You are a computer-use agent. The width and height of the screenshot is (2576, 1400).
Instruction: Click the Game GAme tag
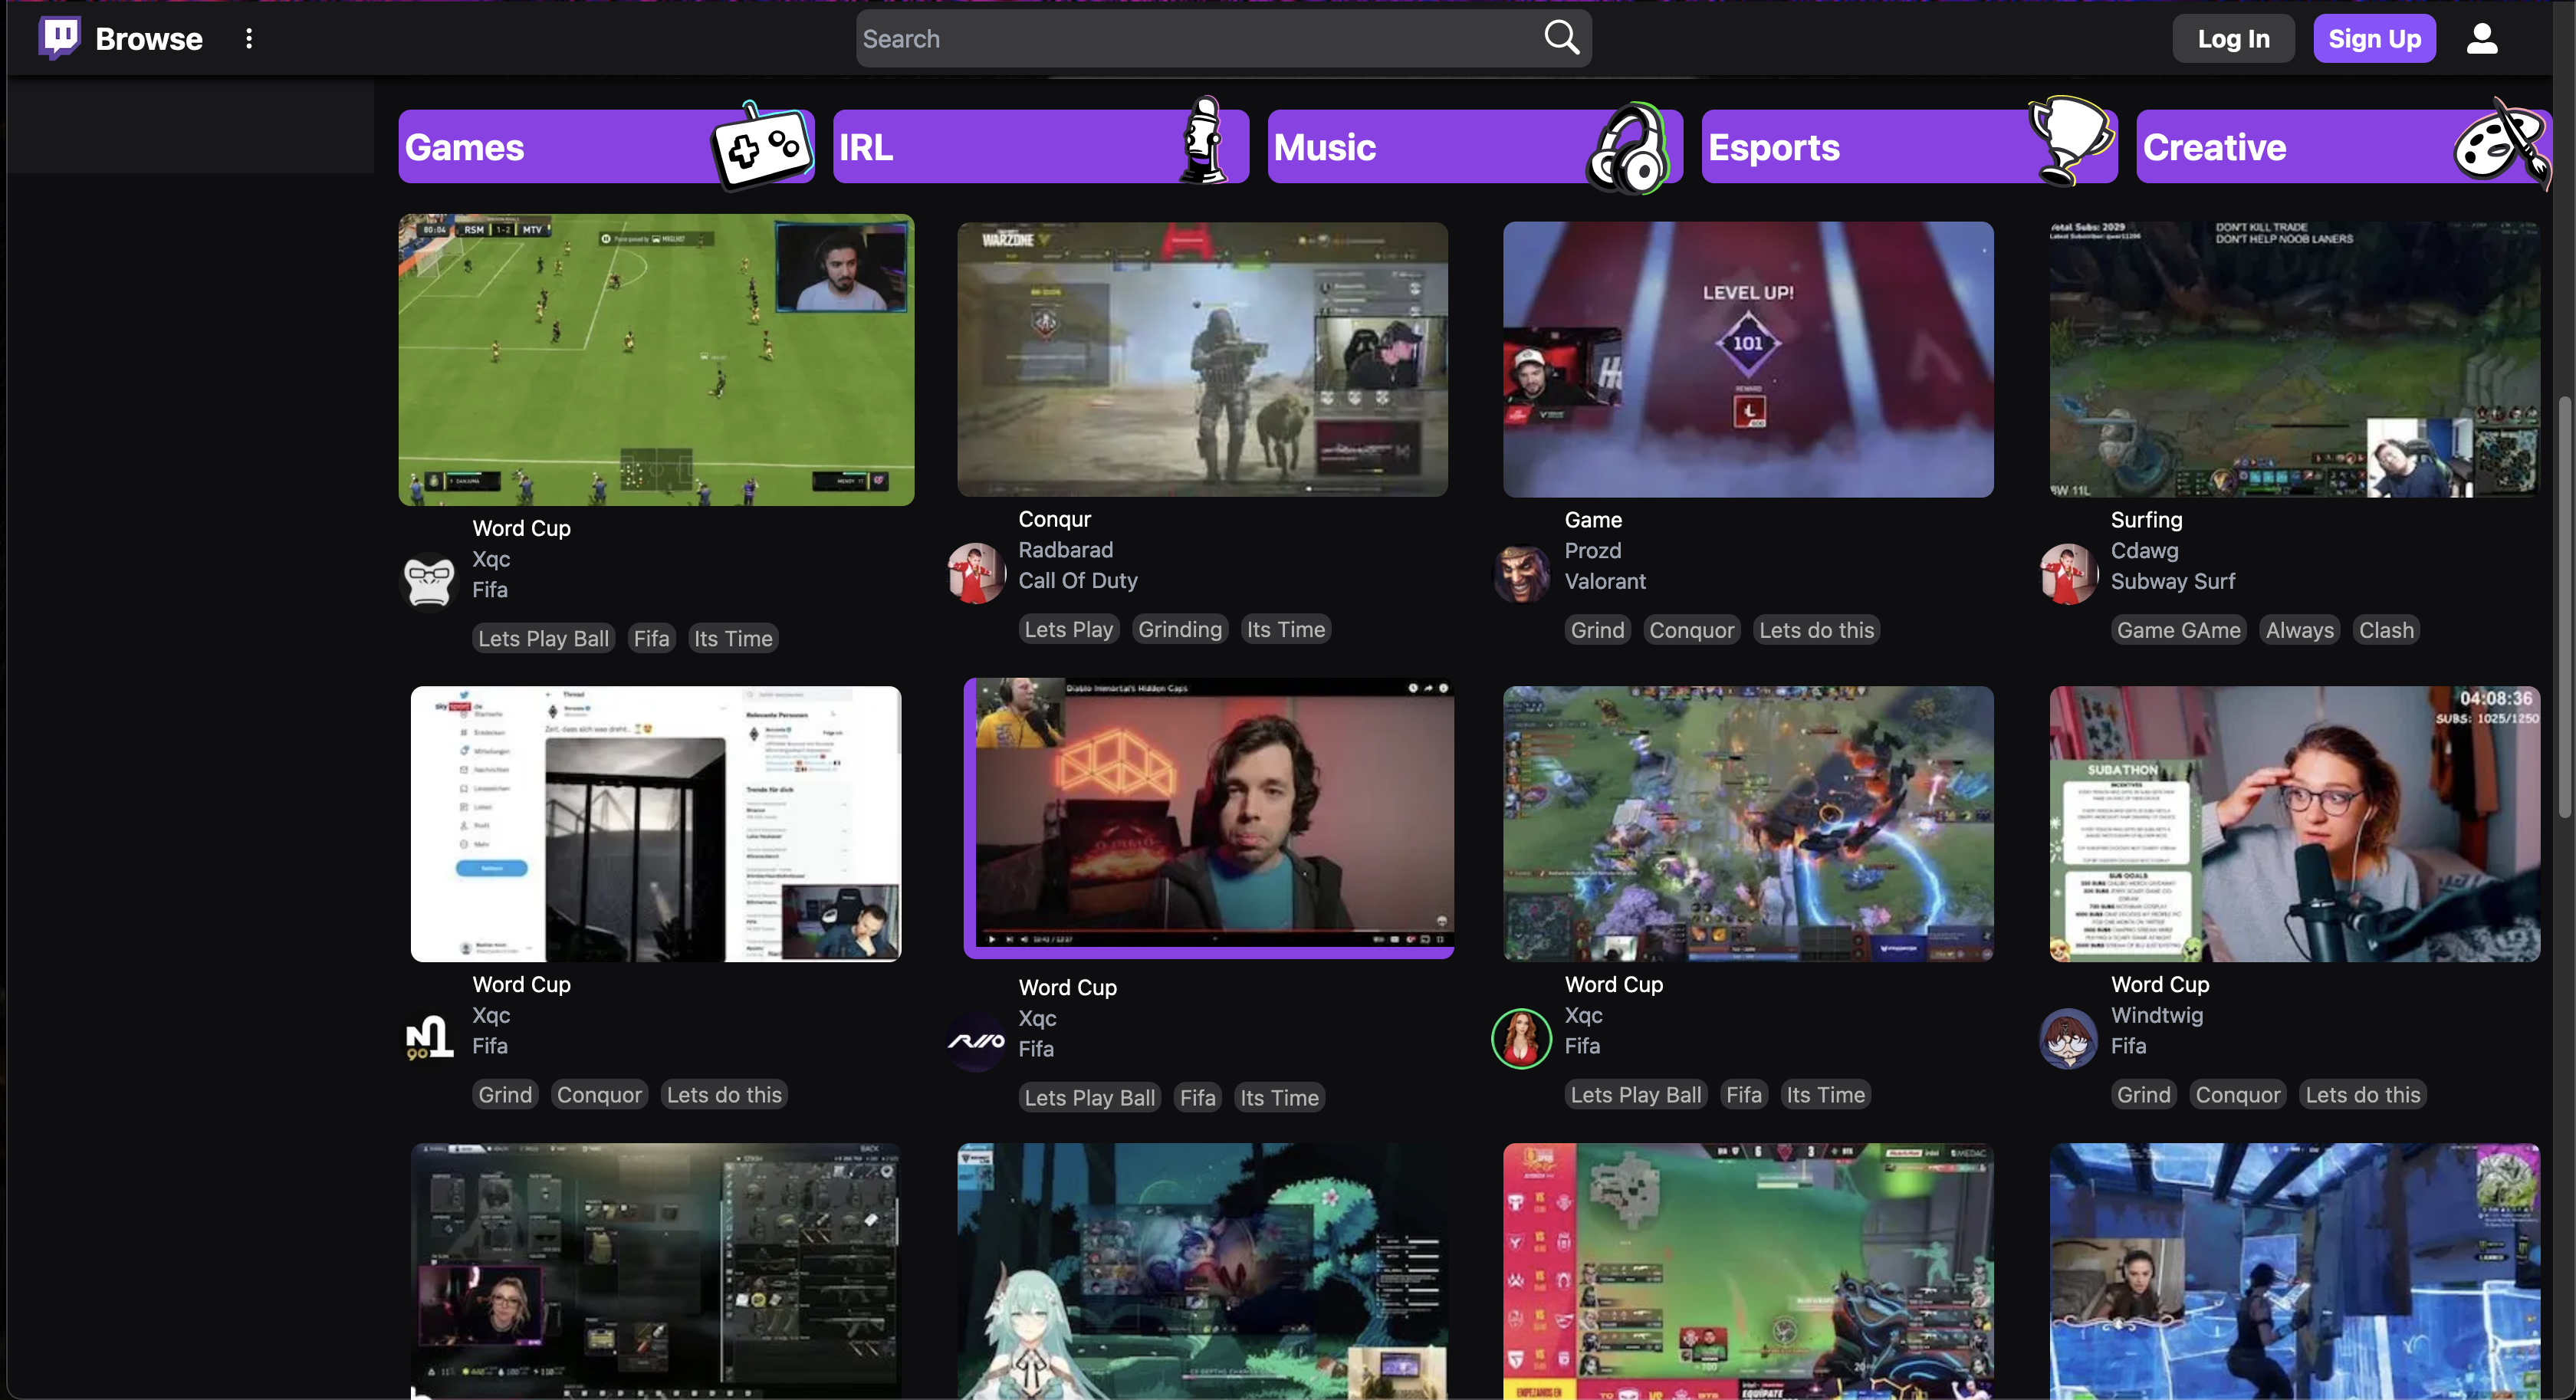point(2178,630)
